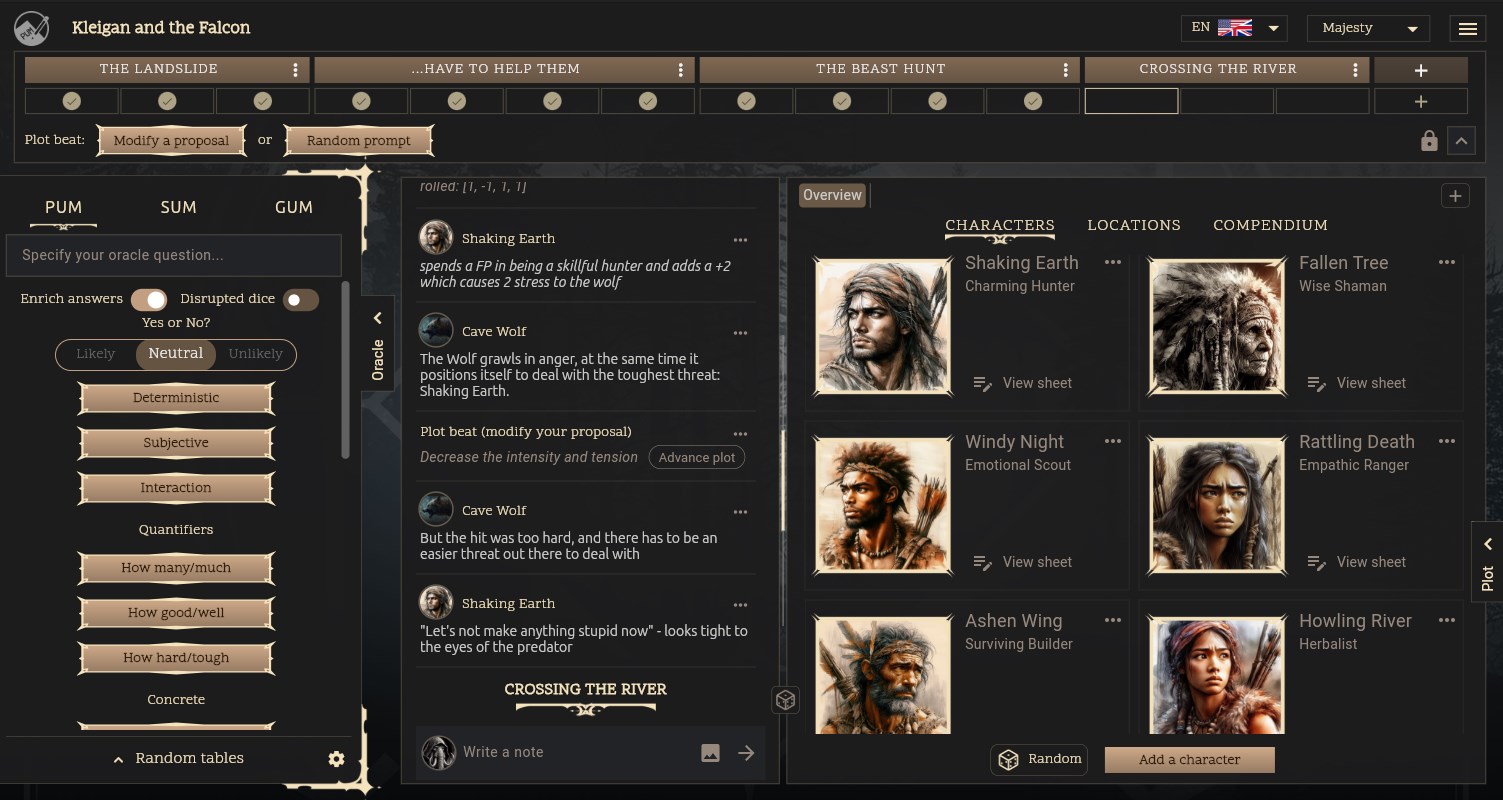Screen dimensions: 1503x800
Task: Open the Majesty theme dropdown
Action: (1368, 28)
